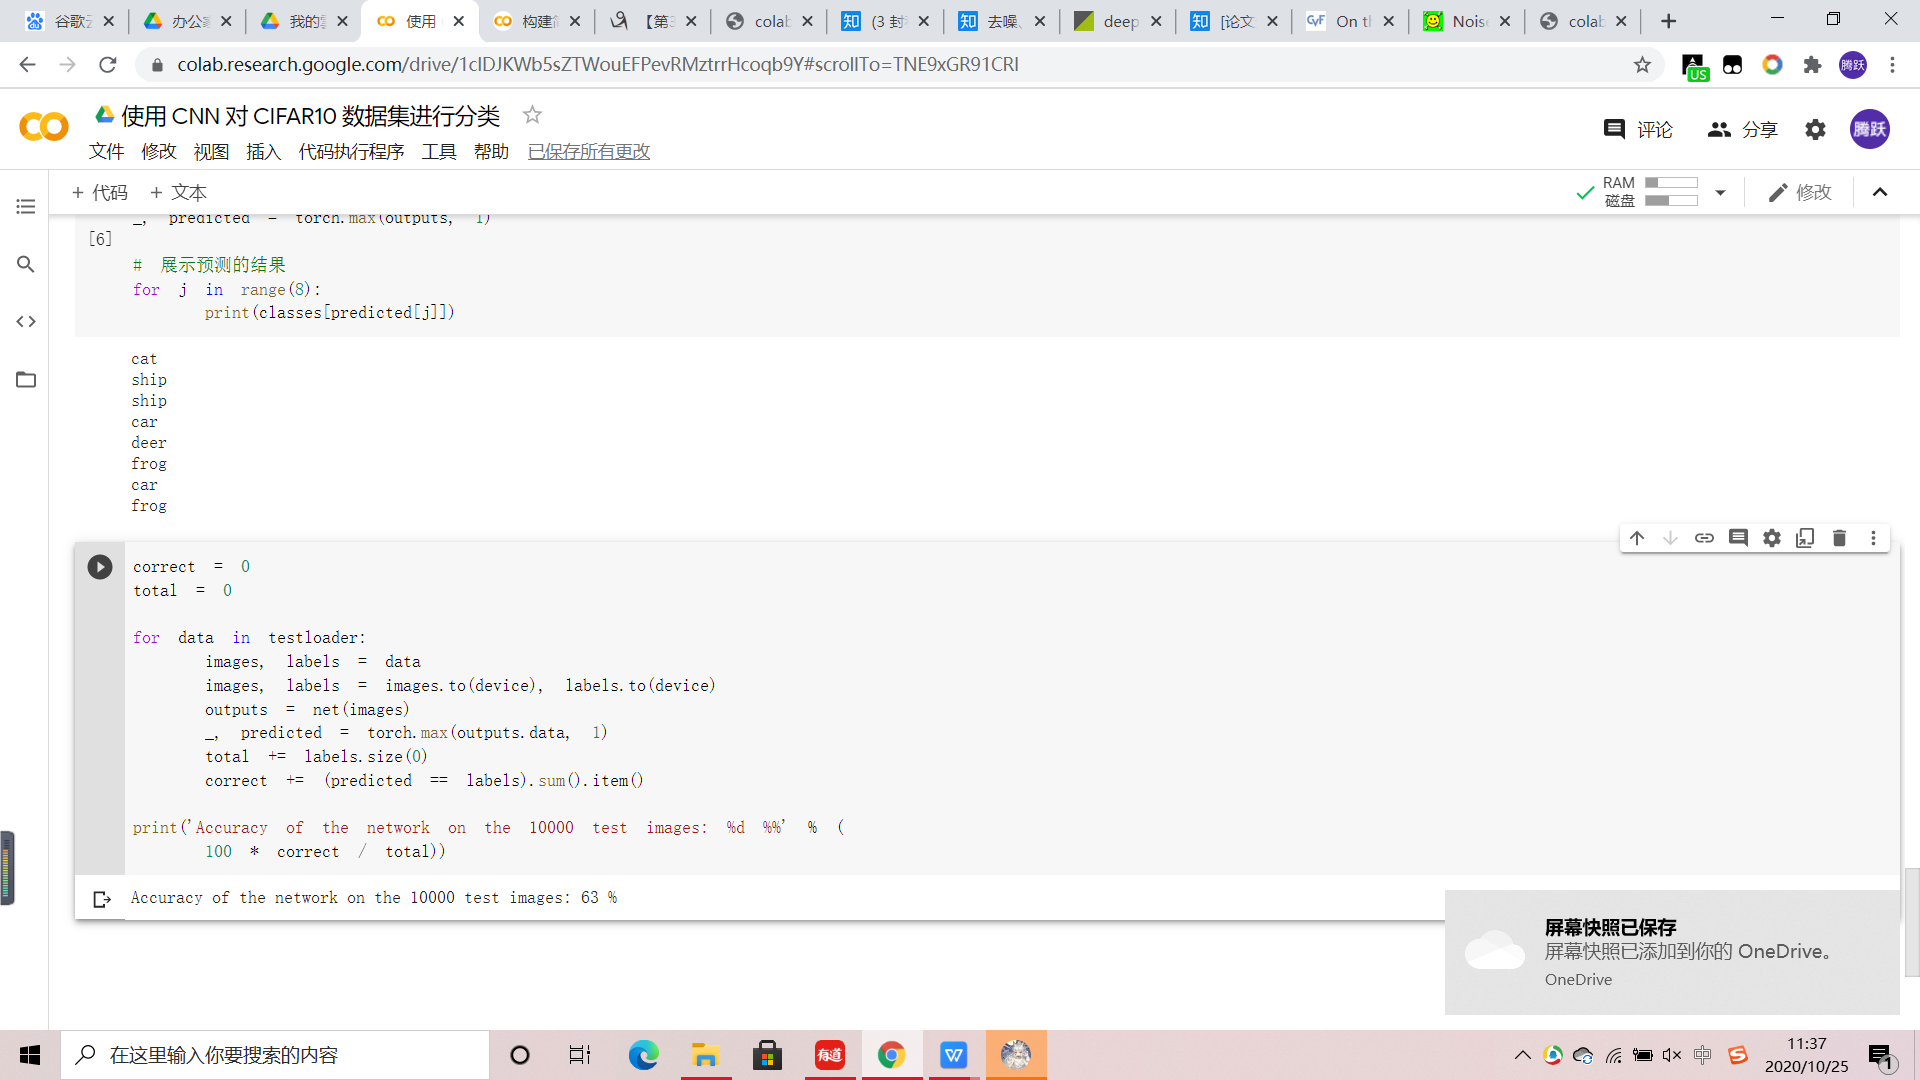Collapse the header with the chevron

coord(1880,192)
